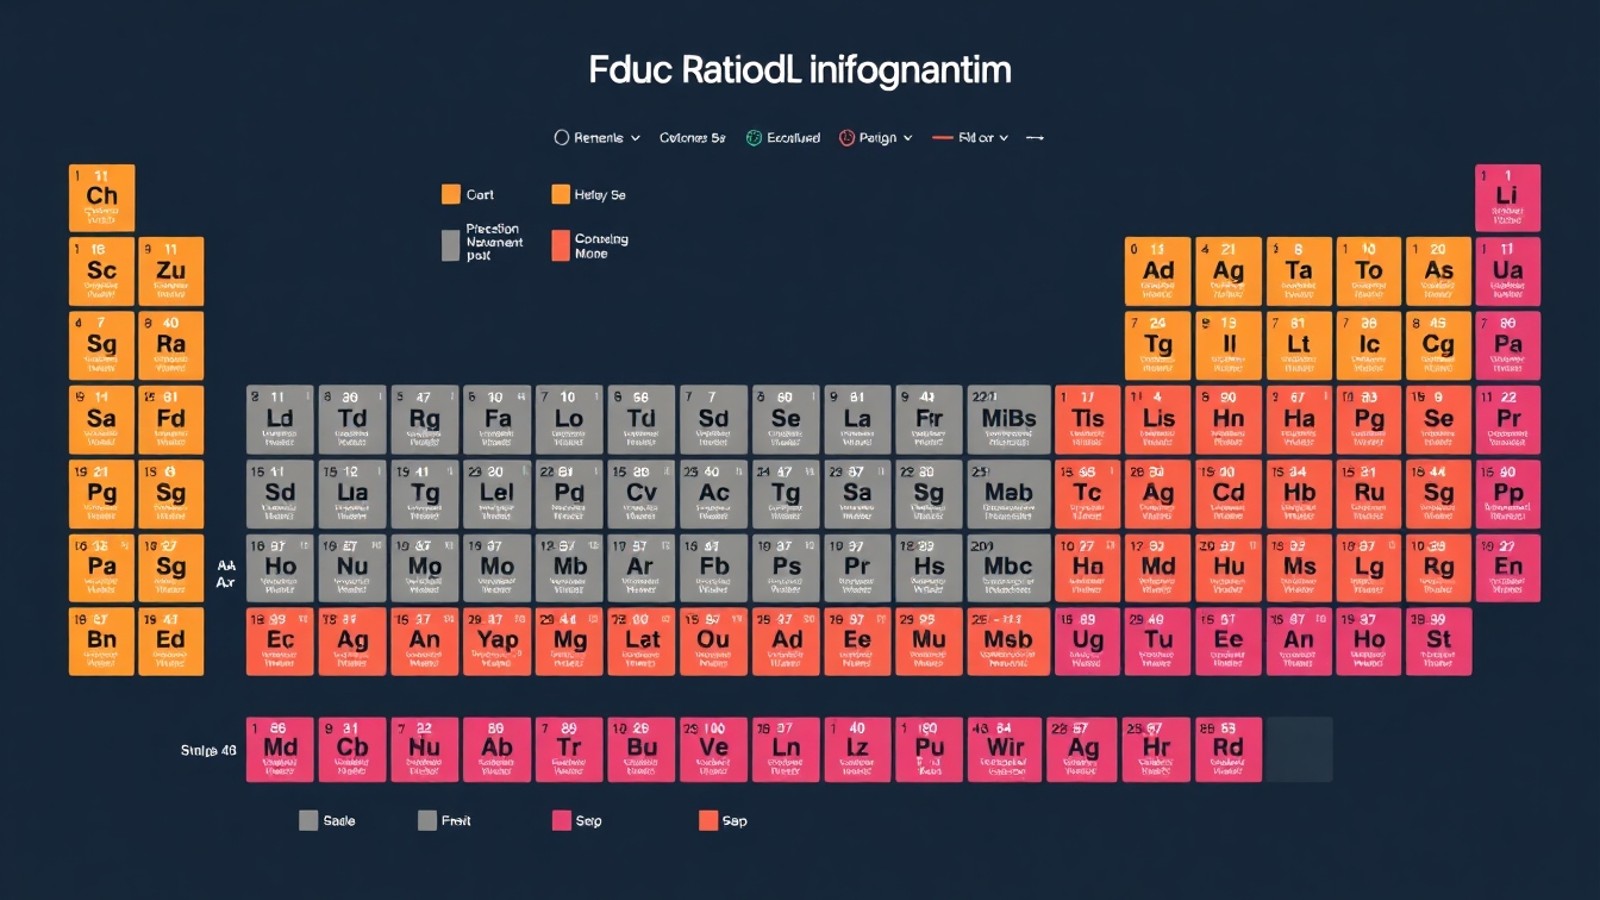Select the As element cell
The image size is (1600, 900).
[x=1438, y=271]
